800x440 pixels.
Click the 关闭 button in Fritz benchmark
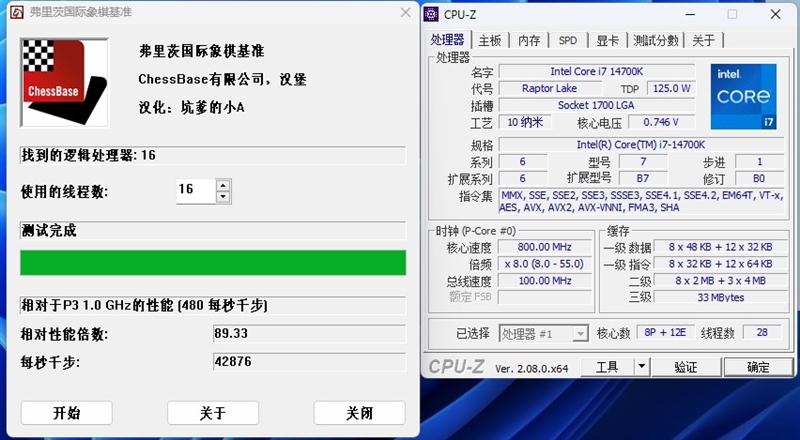(x=360, y=412)
